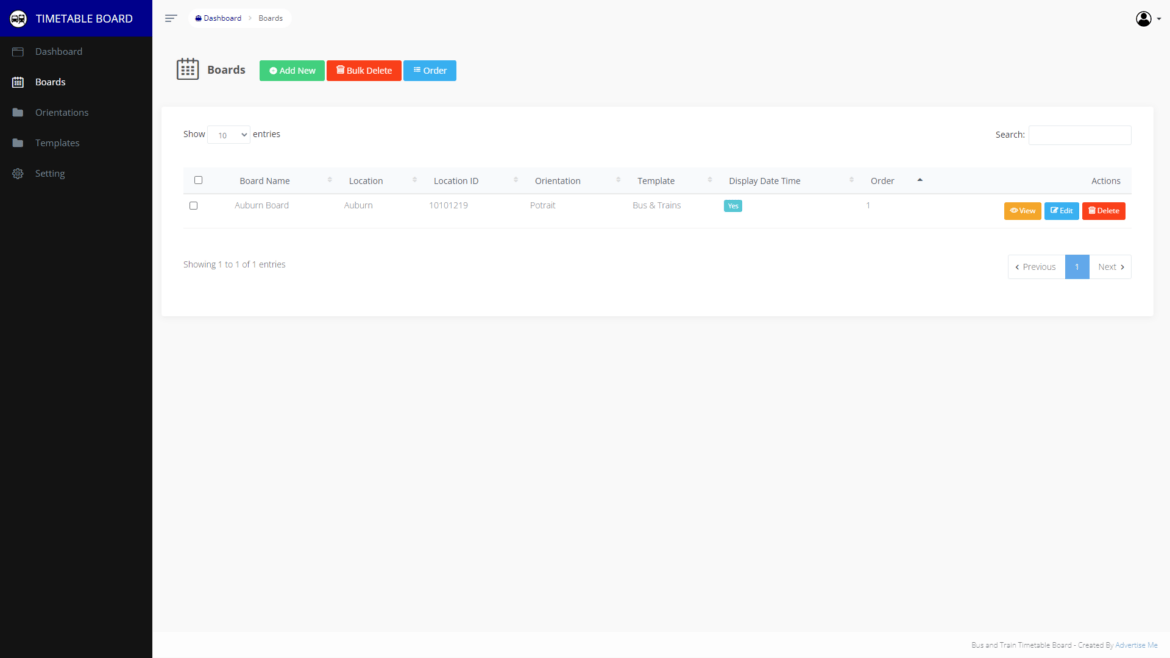The image size is (1170, 658).
Task: Click the Order column sort arrow
Action: pos(918,180)
